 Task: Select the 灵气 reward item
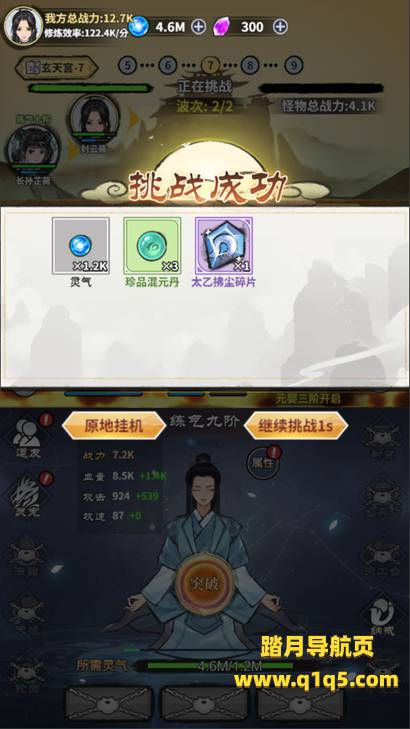tap(81, 246)
